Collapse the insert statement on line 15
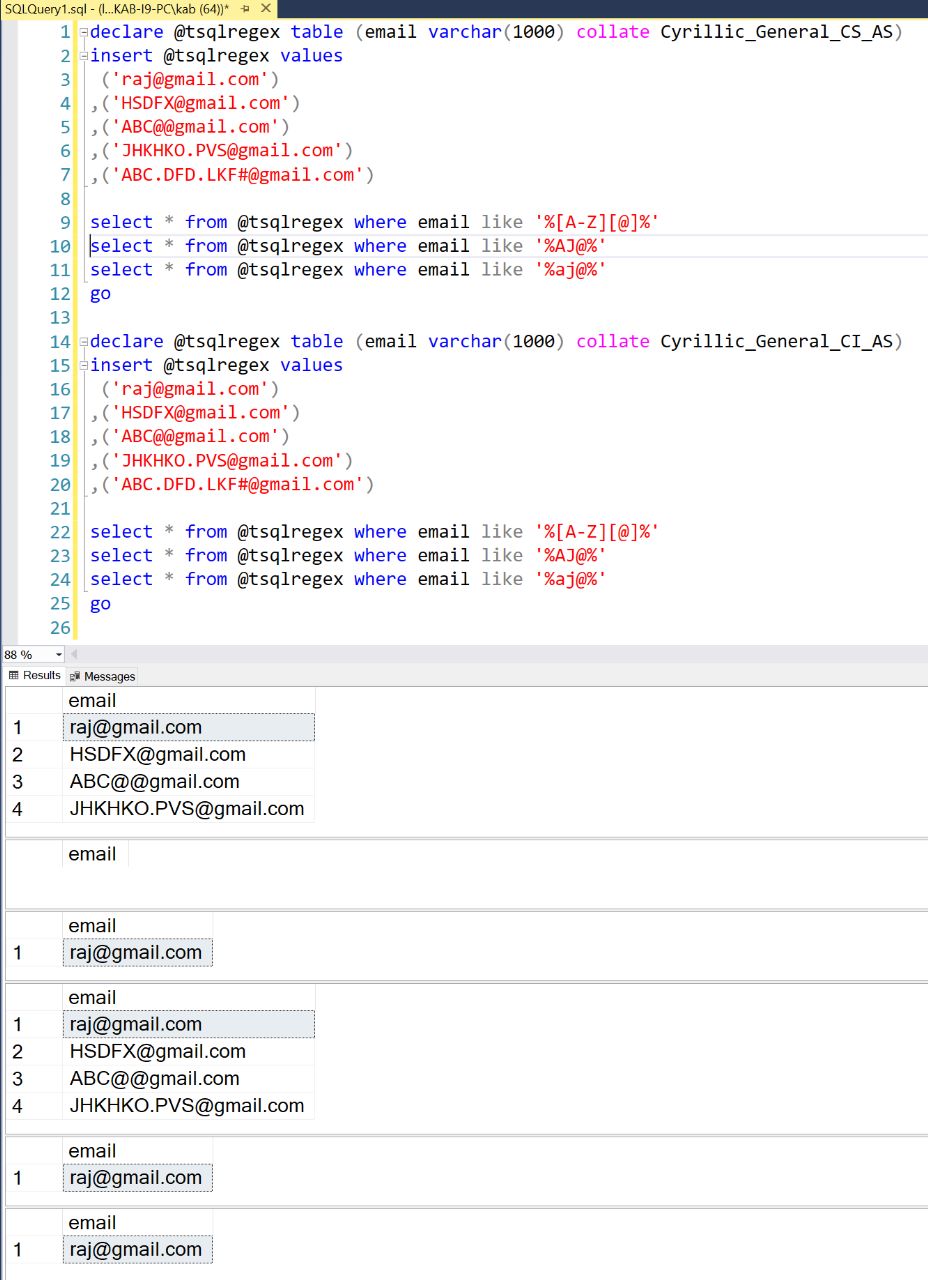928x1280 pixels. 82,366
